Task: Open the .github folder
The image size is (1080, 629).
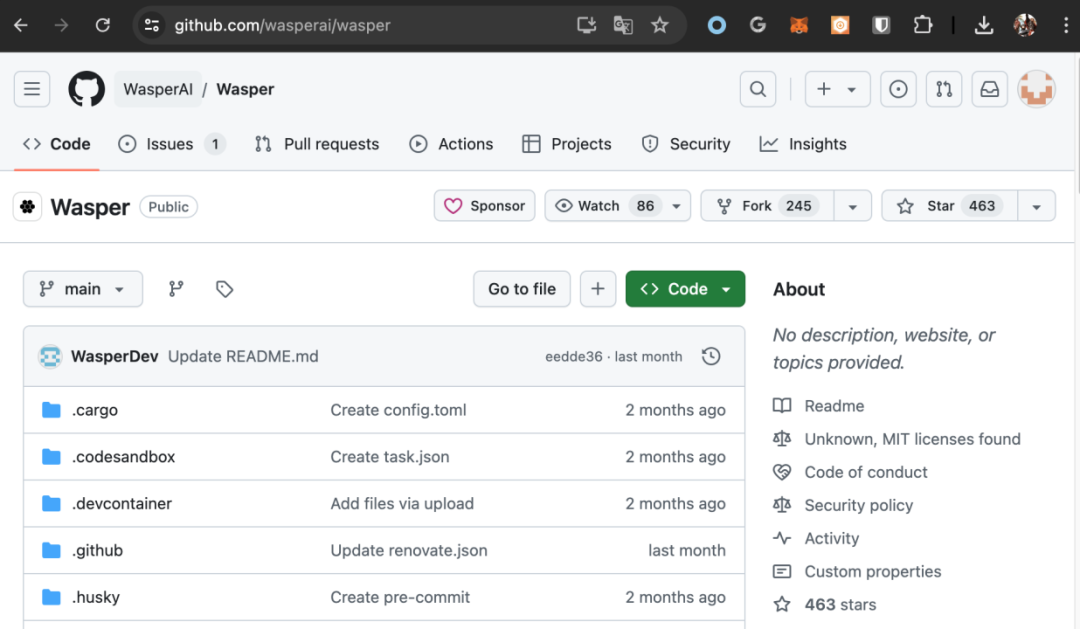Action: tap(97, 550)
